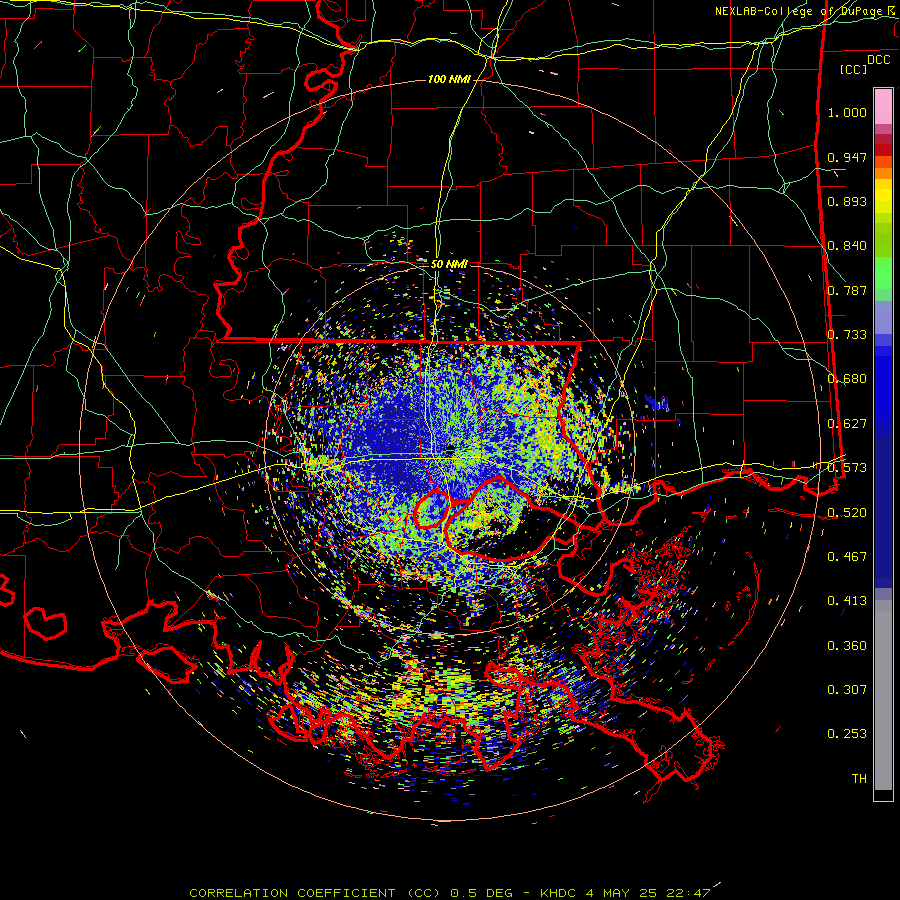
Task: Click the 0.413 color scale value
Action: [x=847, y=601]
